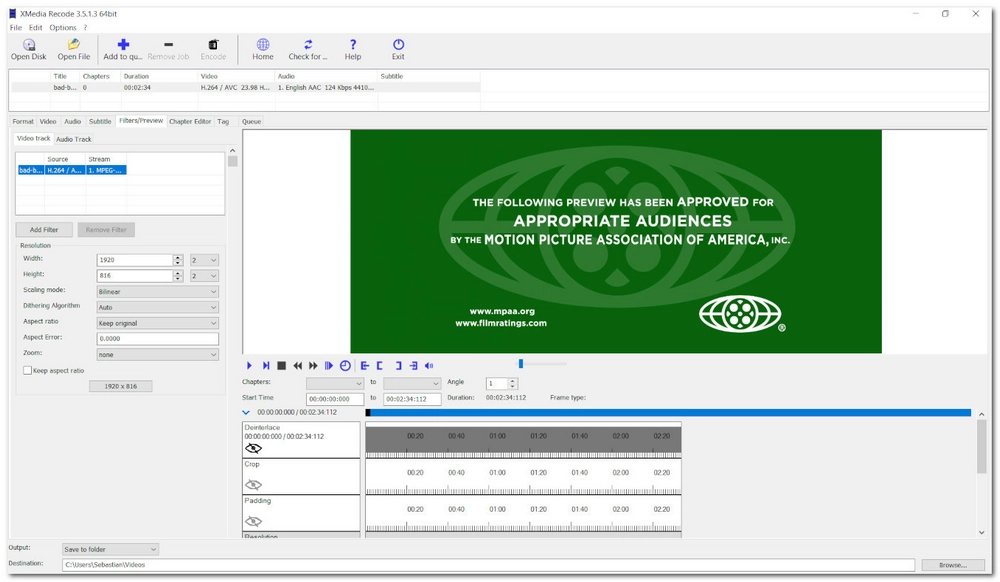Image resolution: width=1000 pixels, height=582 pixels.
Task: Toggle the Deinterlace filter eye icon
Action: pos(253,448)
